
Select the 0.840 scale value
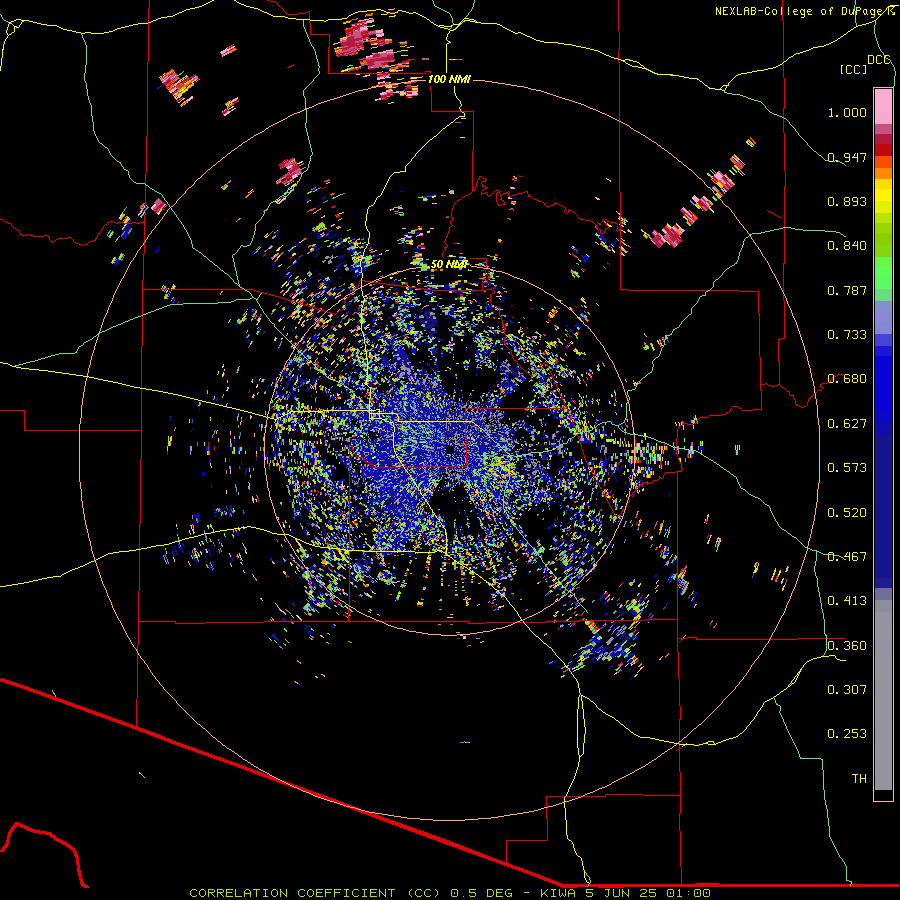pyautogui.click(x=847, y=246)
